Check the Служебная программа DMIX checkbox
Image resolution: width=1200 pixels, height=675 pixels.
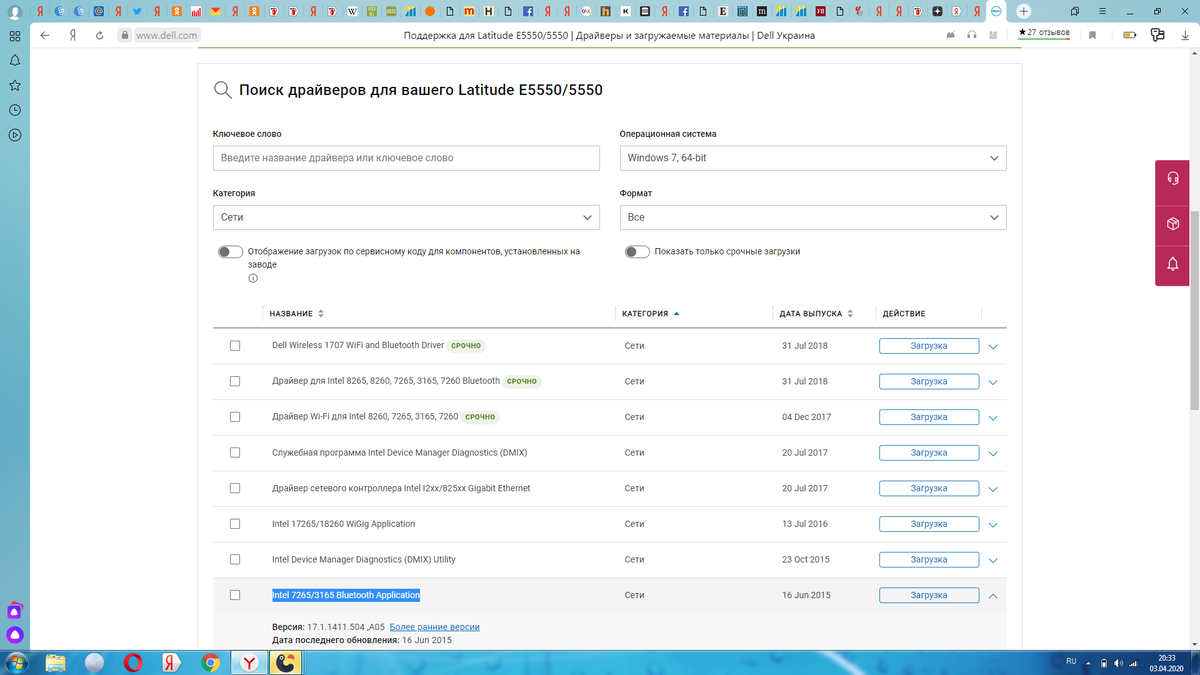pos(235,452)
